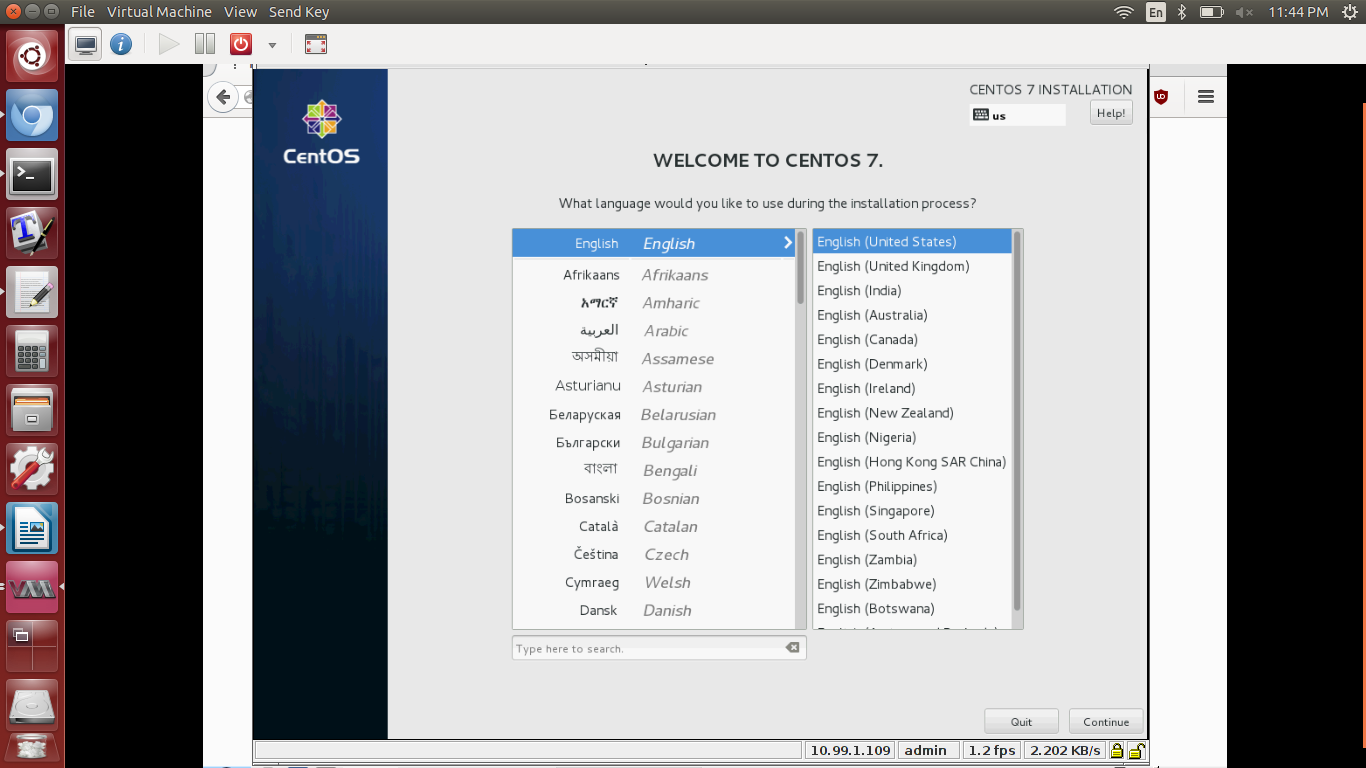Viewport: 1366px width, 768px height.
Task: Open virtual hardware details info icon
Action: pos(121,44)
